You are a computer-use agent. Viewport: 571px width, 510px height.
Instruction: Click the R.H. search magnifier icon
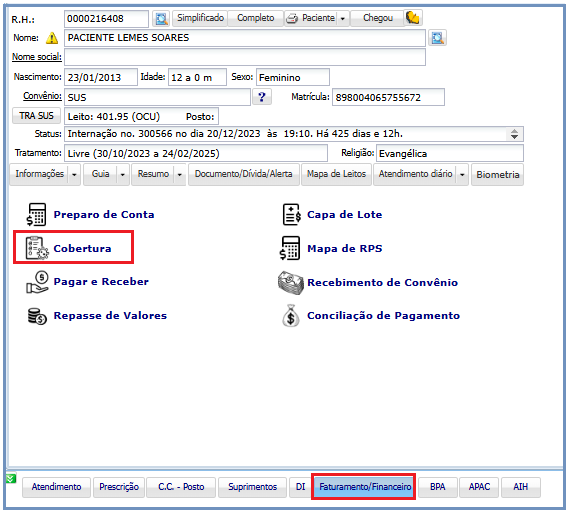click(161, 18)
